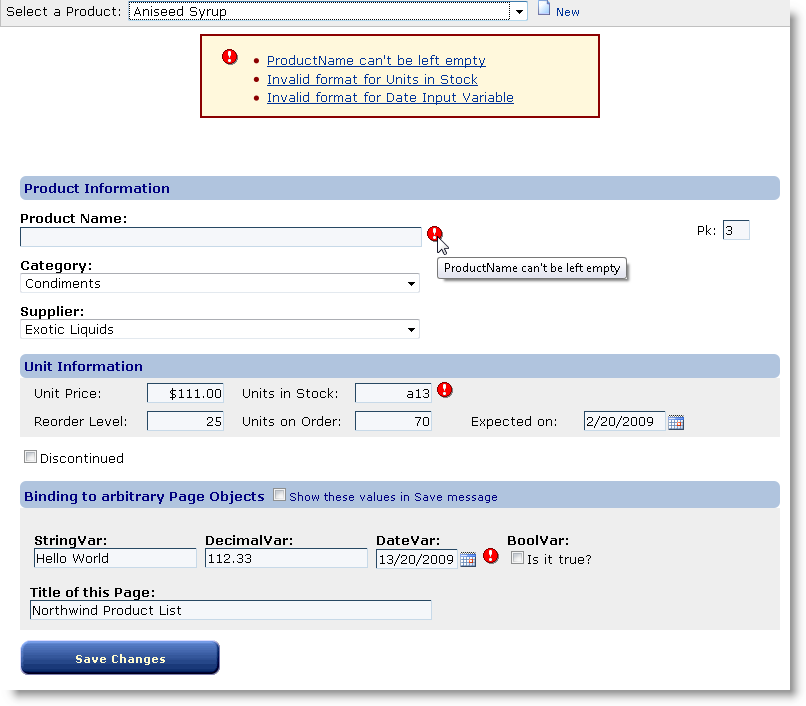Open the calendar picker for Expected on
The width and height of the screenshot is (806, 706).
point(676,422)
